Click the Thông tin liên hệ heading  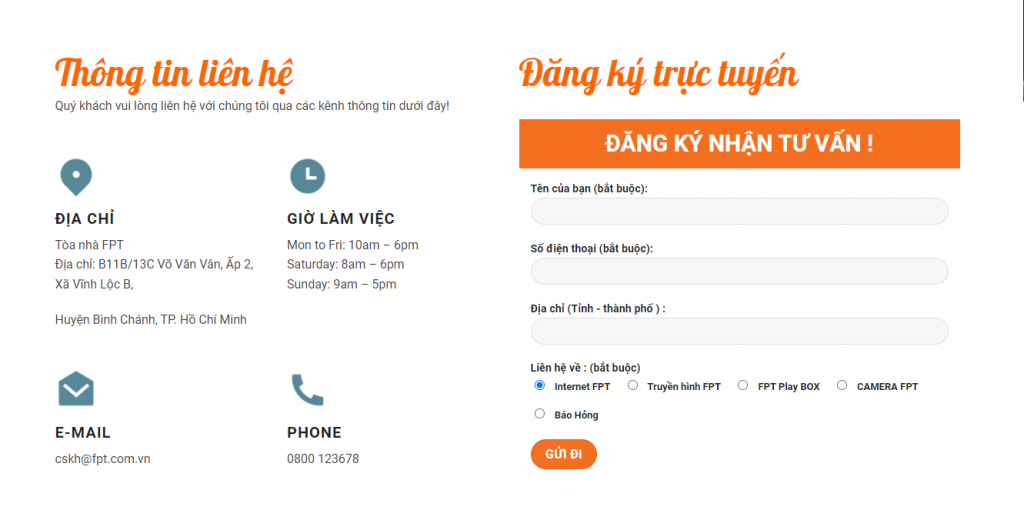pos(174,74)
